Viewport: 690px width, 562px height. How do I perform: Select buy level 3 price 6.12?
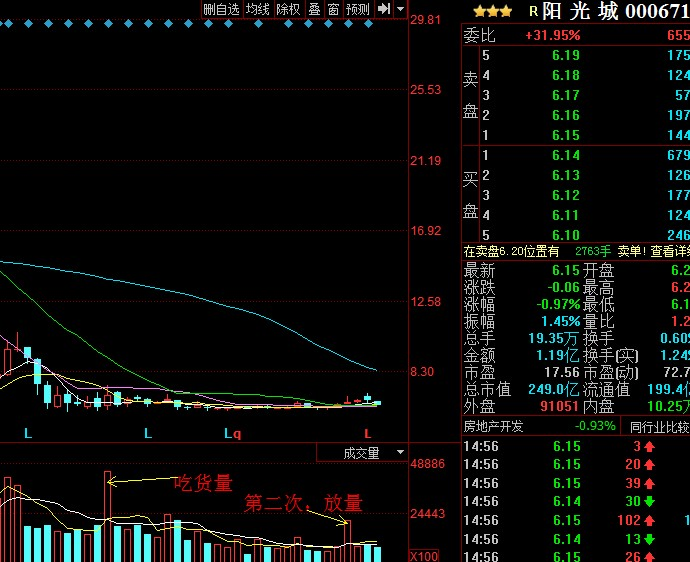click(x=566, y=195)
